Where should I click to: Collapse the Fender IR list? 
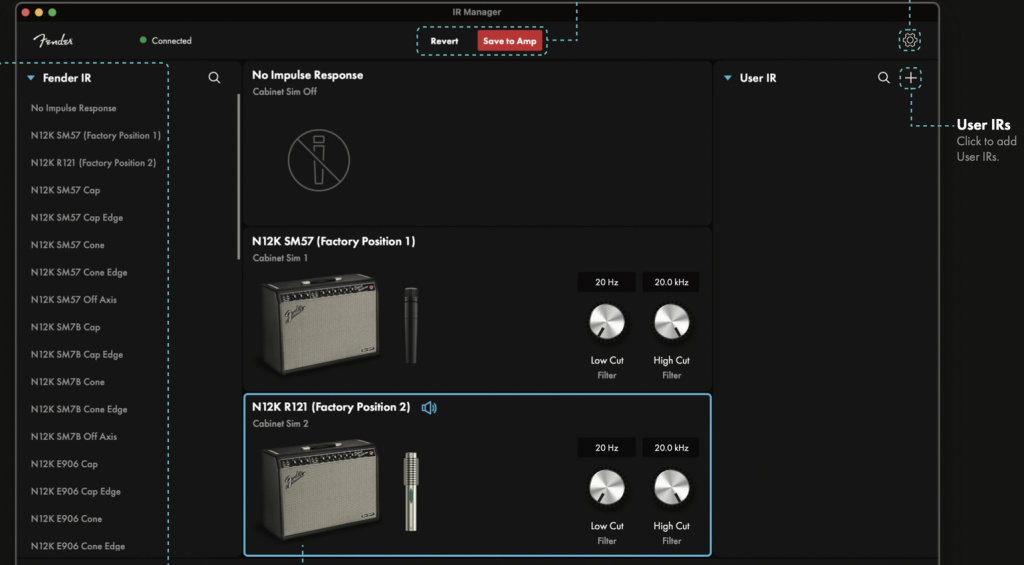(x=31, y=78)
